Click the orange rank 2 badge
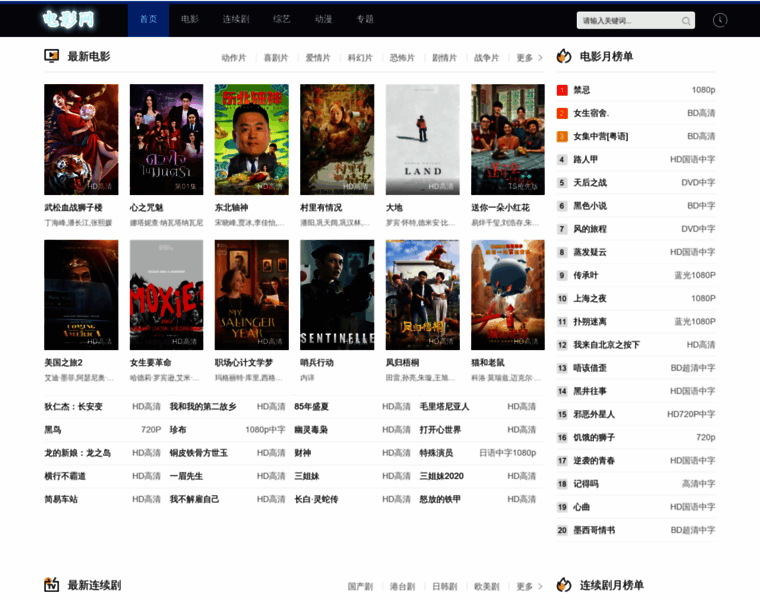Screen dimensions: 760x600 (x=562, y=113)
